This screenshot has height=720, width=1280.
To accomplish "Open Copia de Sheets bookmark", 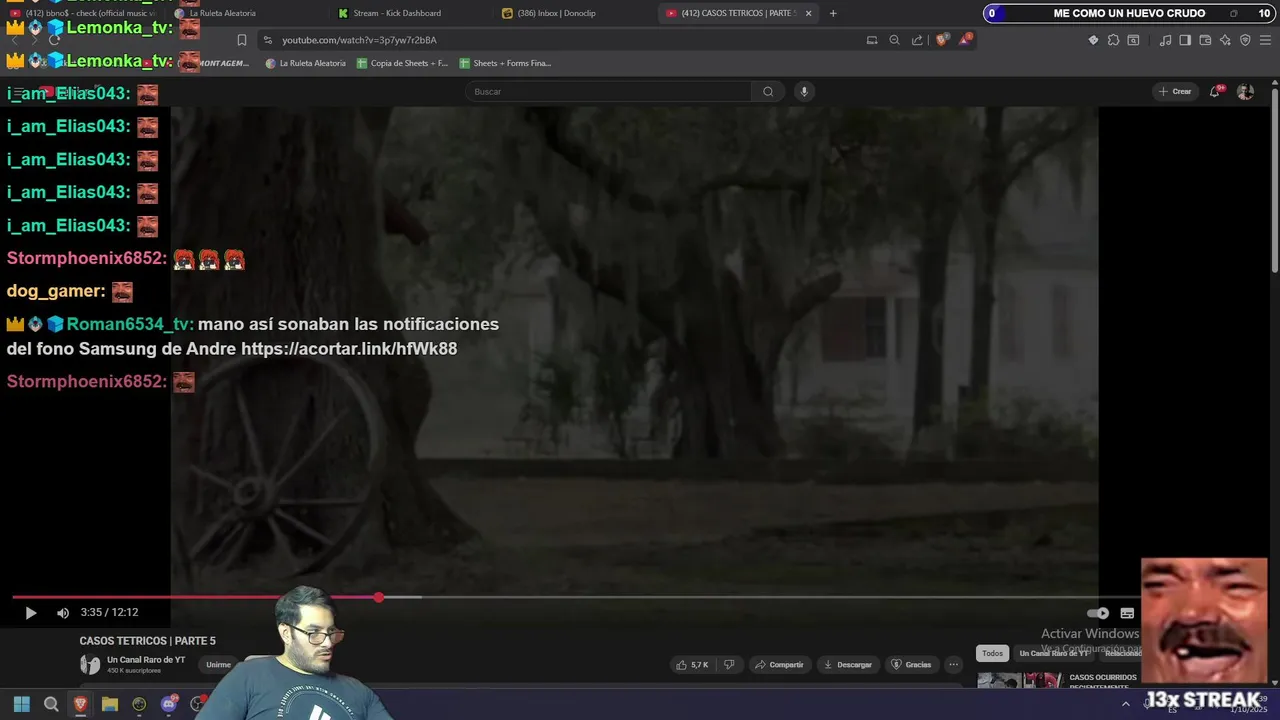I will pyautogui.click(x=402, y=63).
